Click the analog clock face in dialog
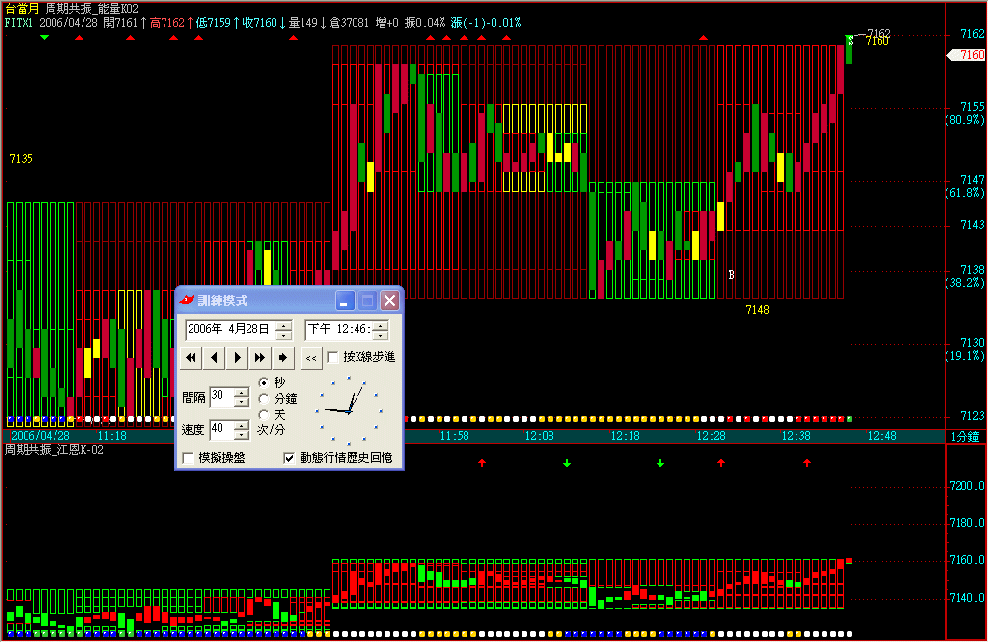The height and width of the screenshot is (643, 988). tap(350, 409)
